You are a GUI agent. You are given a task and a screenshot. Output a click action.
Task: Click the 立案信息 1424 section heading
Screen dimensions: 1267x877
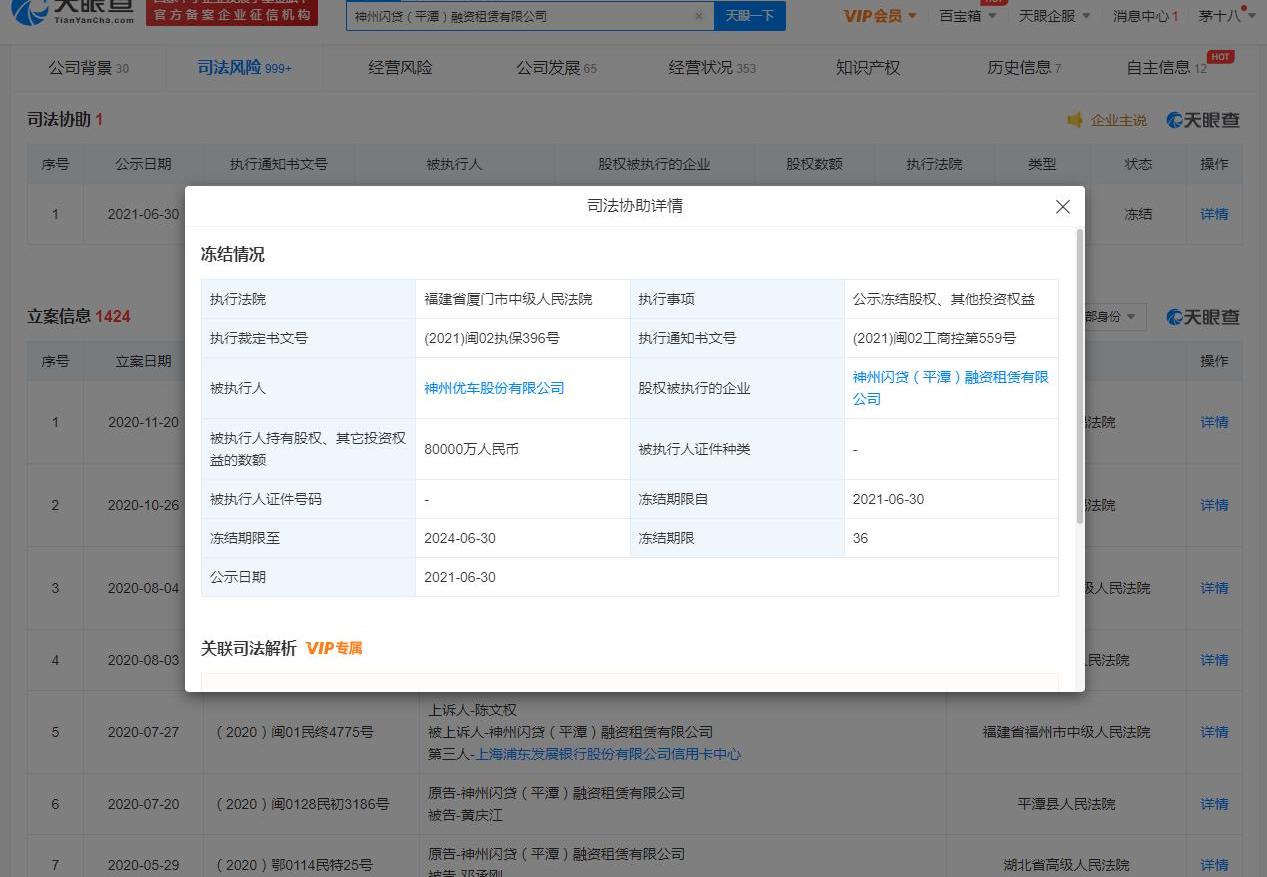(79, 317)
